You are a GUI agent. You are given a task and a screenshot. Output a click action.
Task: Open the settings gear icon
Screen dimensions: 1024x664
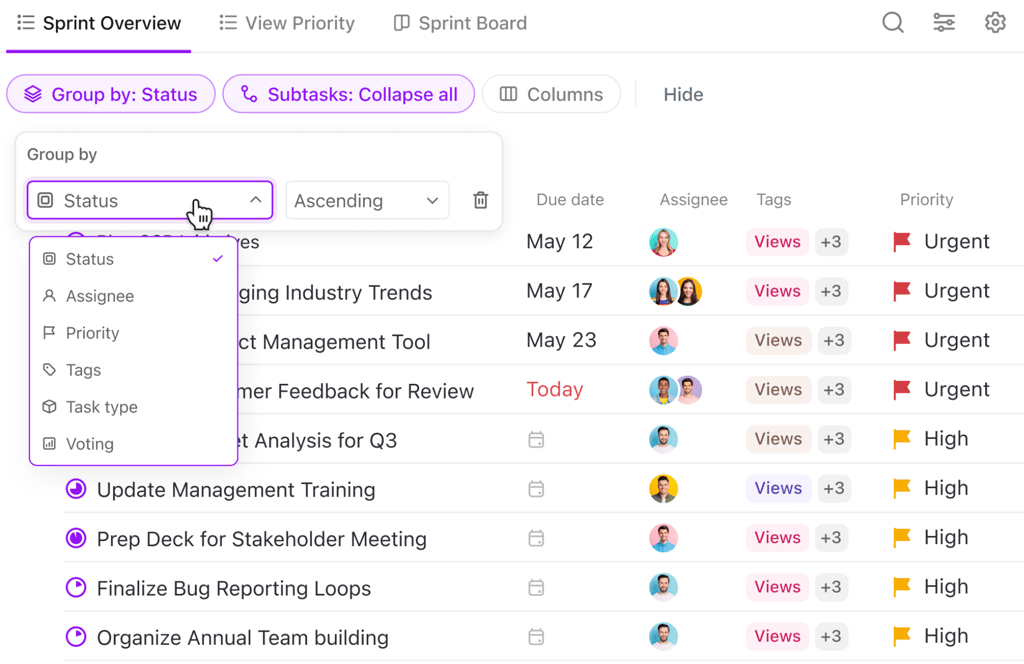[995, 22]
